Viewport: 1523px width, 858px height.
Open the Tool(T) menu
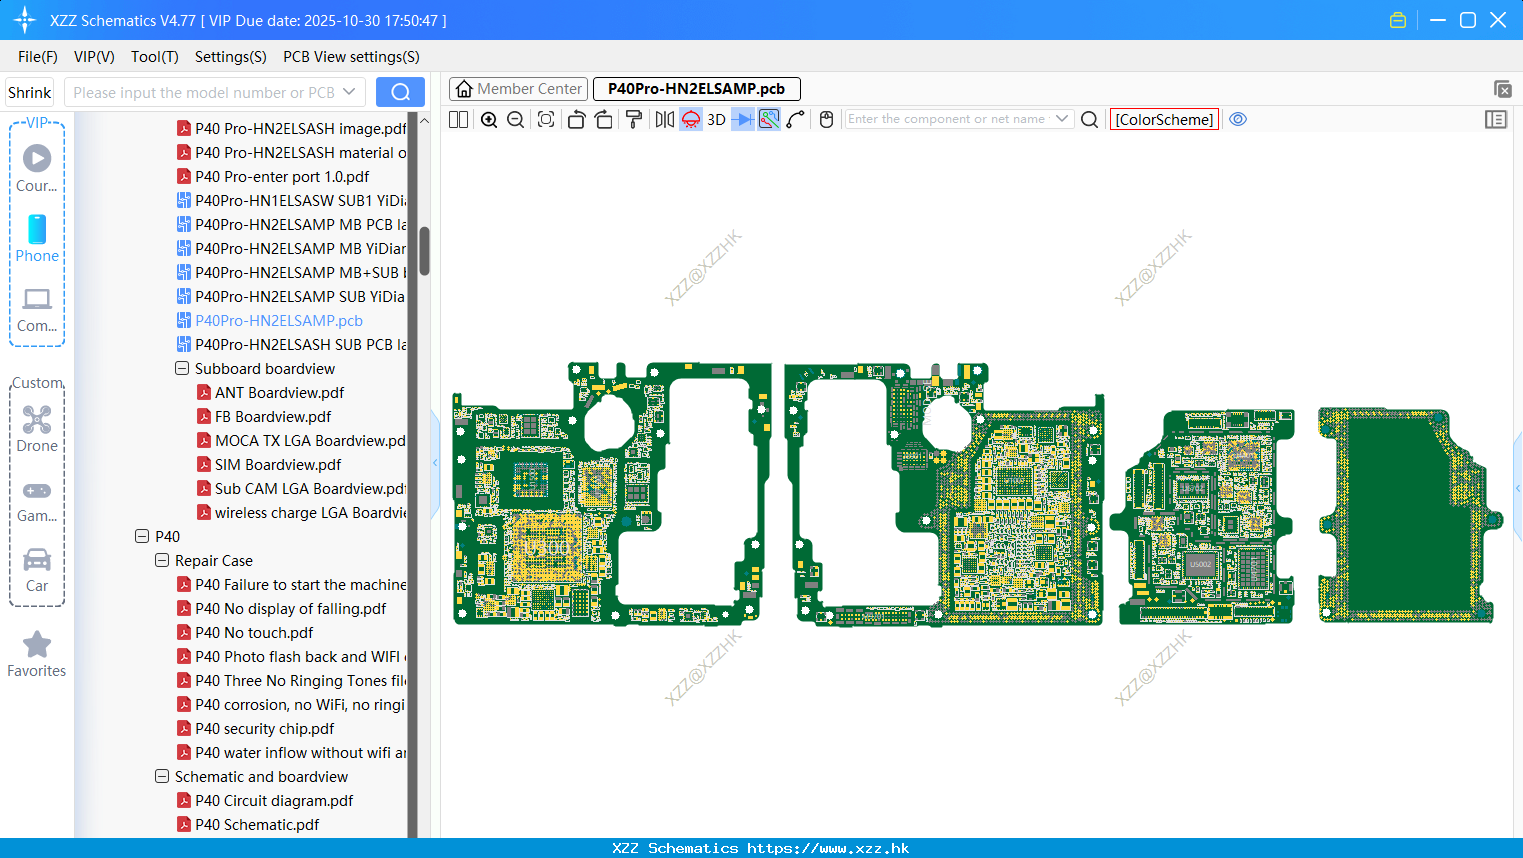click(x=155, y=57)
